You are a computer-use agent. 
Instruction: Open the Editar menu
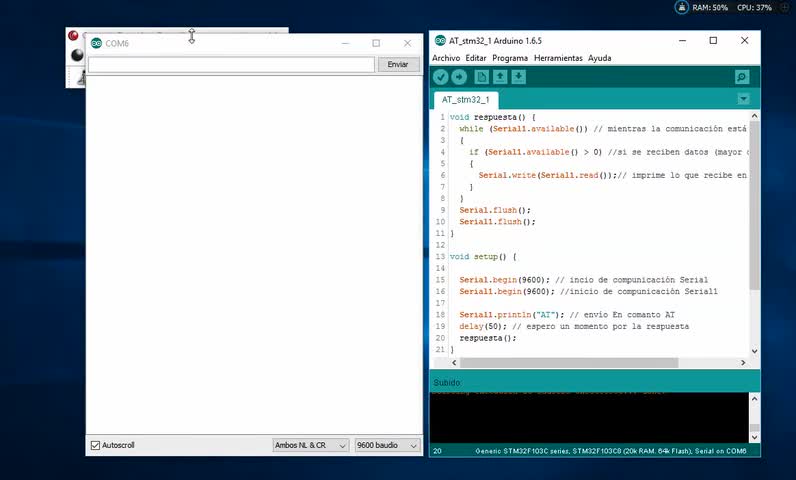[476, 58]
